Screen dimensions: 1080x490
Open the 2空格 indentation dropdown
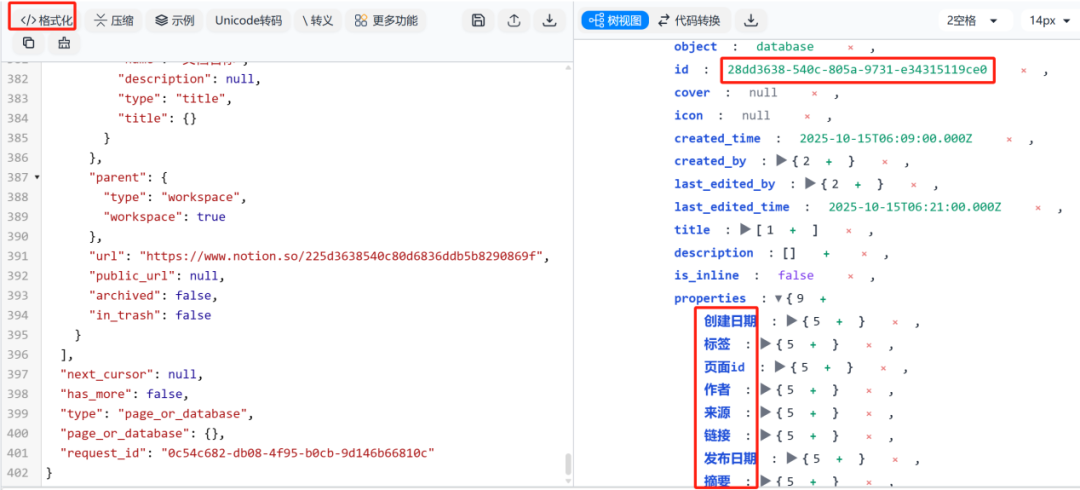pyautogui.click(x=973, y=20)
